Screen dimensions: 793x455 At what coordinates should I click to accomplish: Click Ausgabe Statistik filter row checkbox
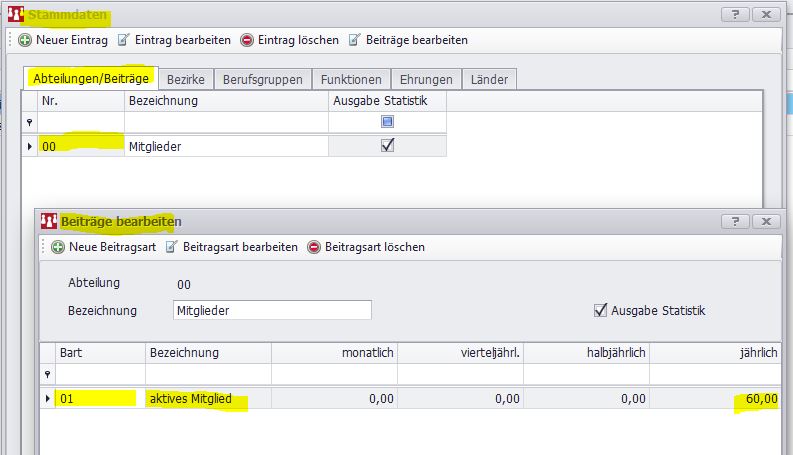388,122
